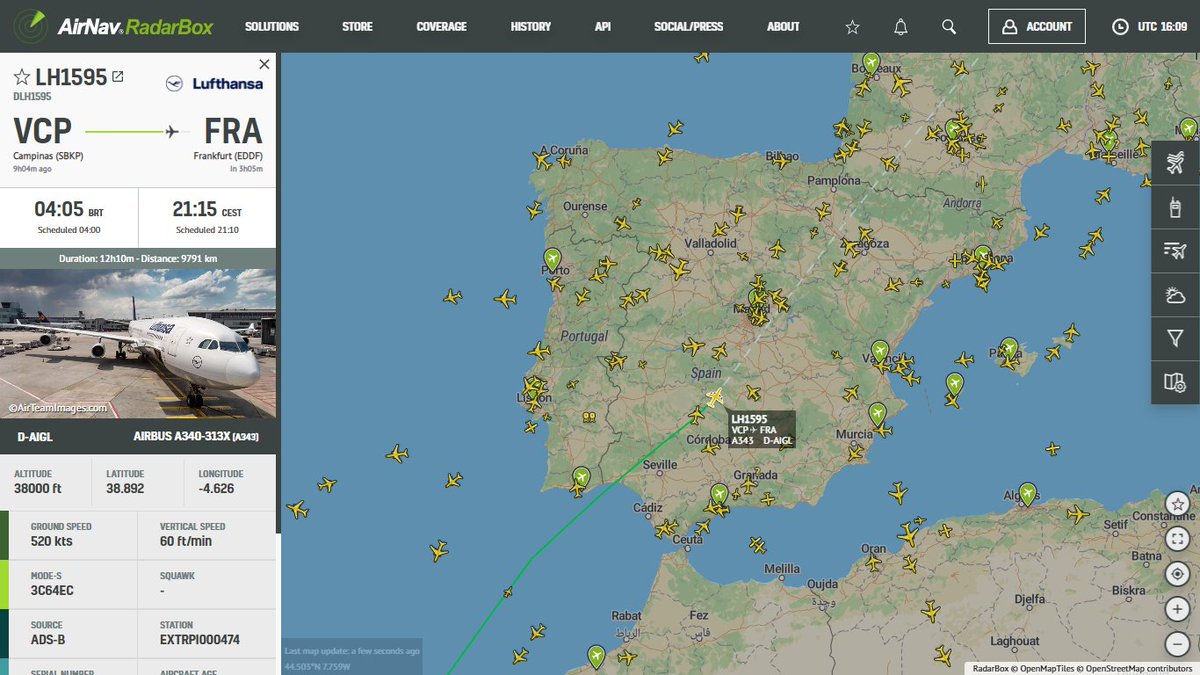Open the ABOUT menu
Image resolution: width=1200 pixels, height=675 pixels.
[783, 27]
